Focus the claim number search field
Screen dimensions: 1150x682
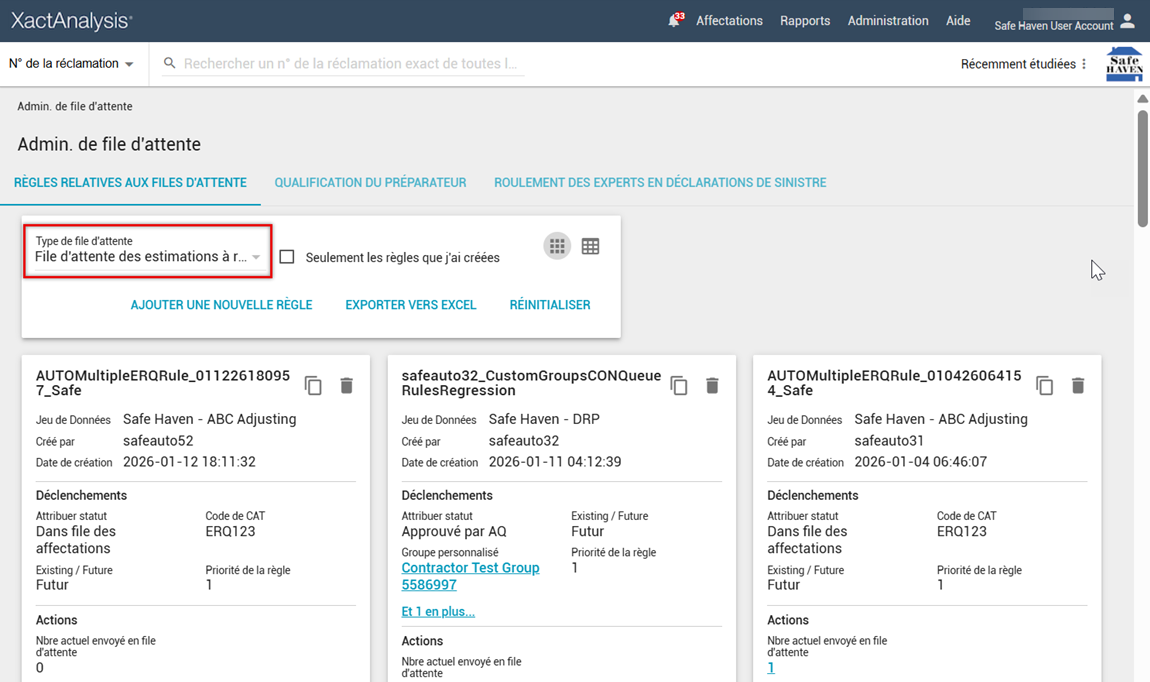(x=351, y=64)
